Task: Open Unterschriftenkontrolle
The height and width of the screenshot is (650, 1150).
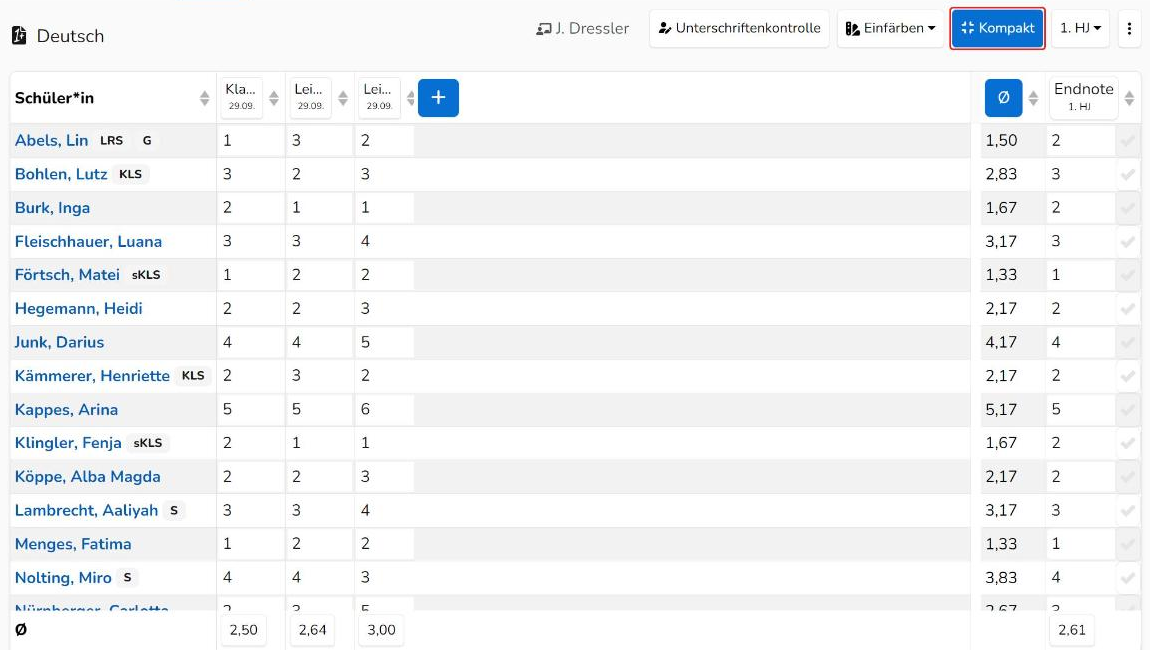Action: click(x=739, y=29)
